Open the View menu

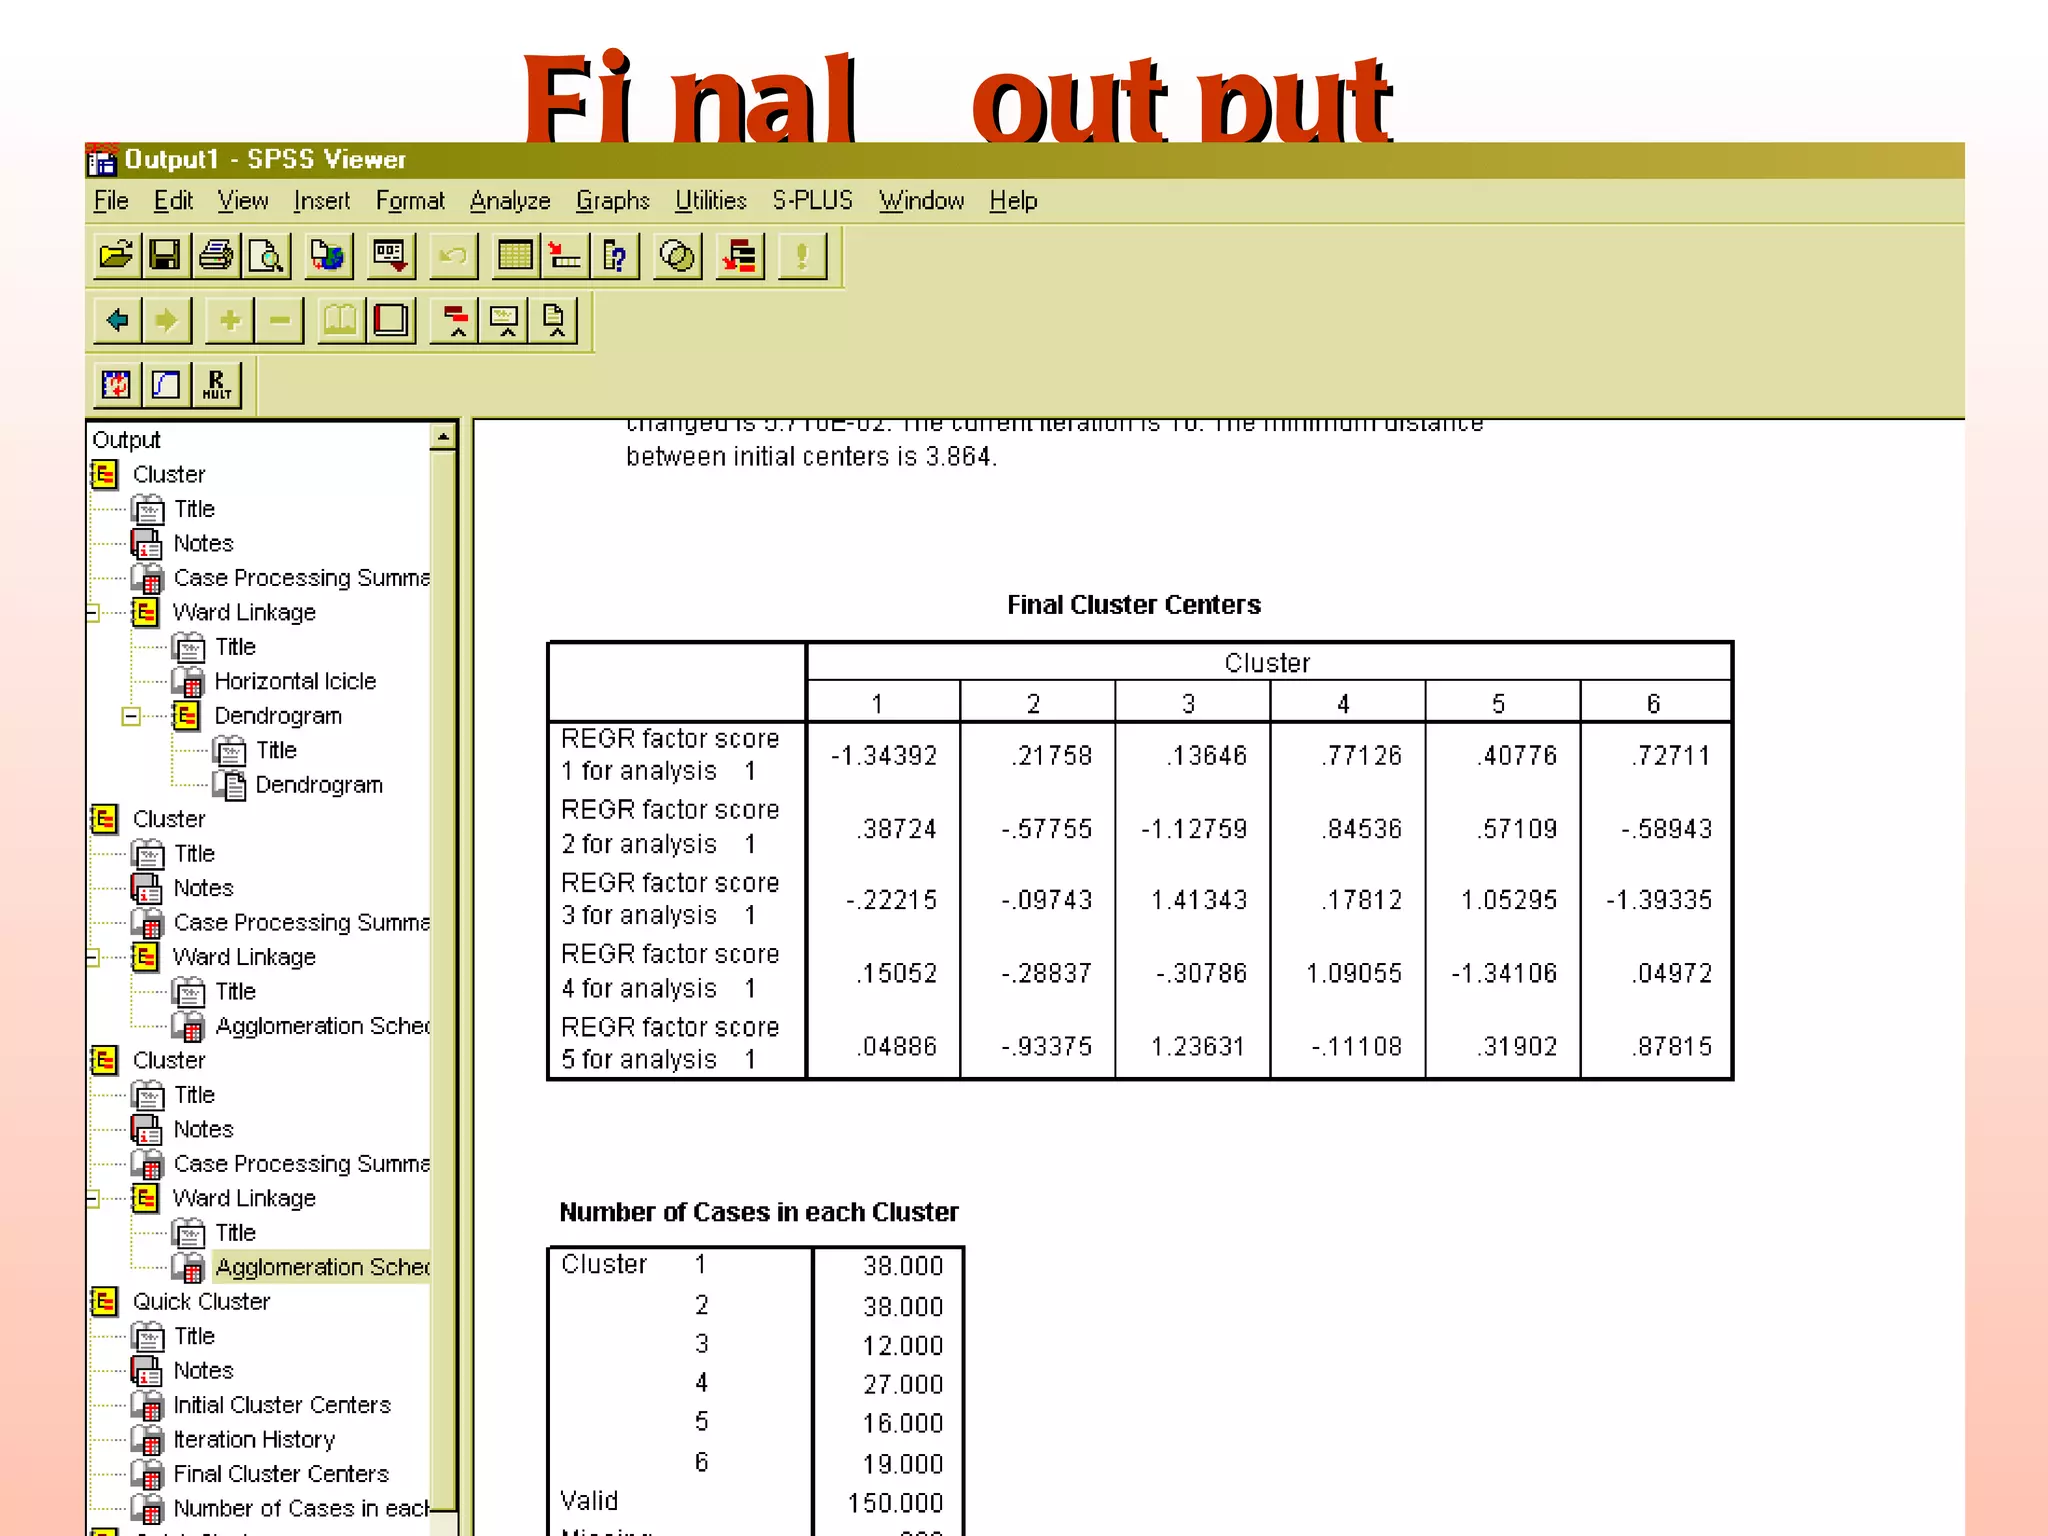(243, 201)
